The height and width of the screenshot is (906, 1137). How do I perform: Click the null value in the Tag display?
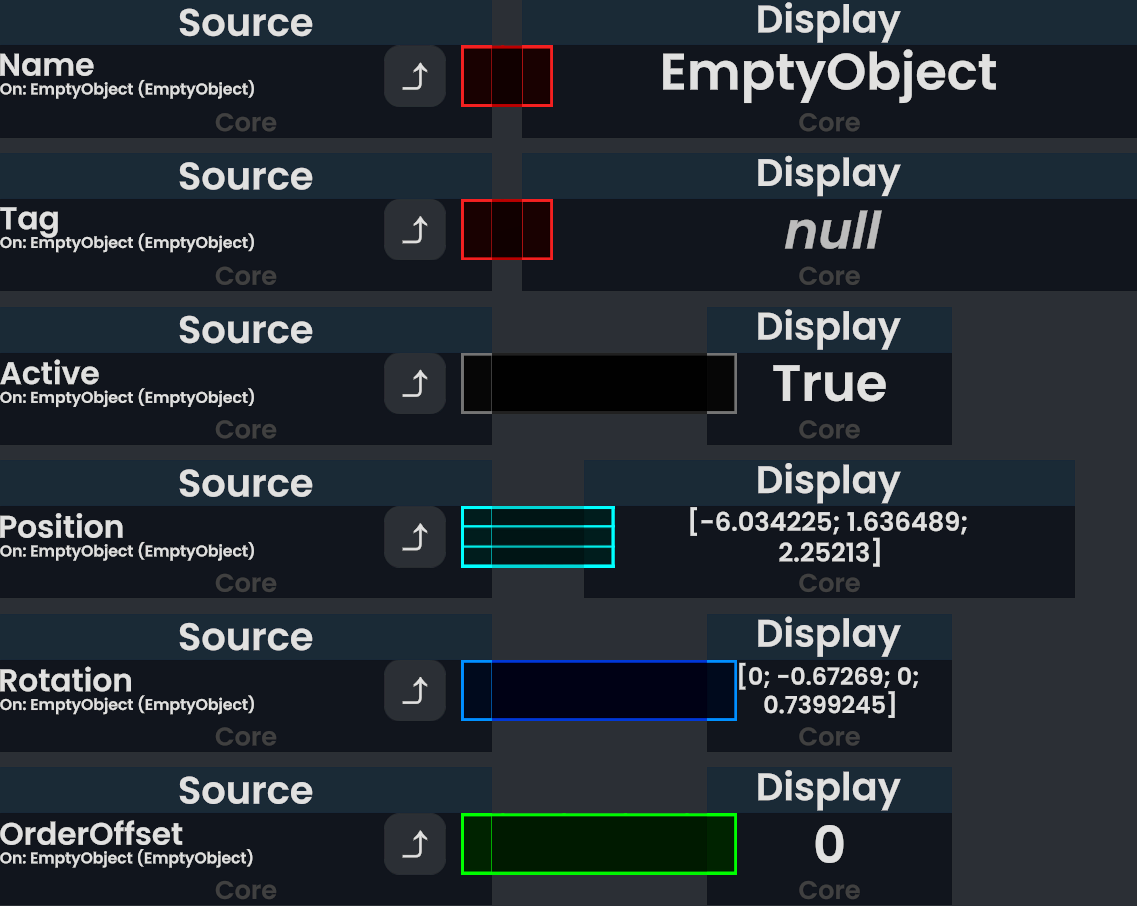830,231
